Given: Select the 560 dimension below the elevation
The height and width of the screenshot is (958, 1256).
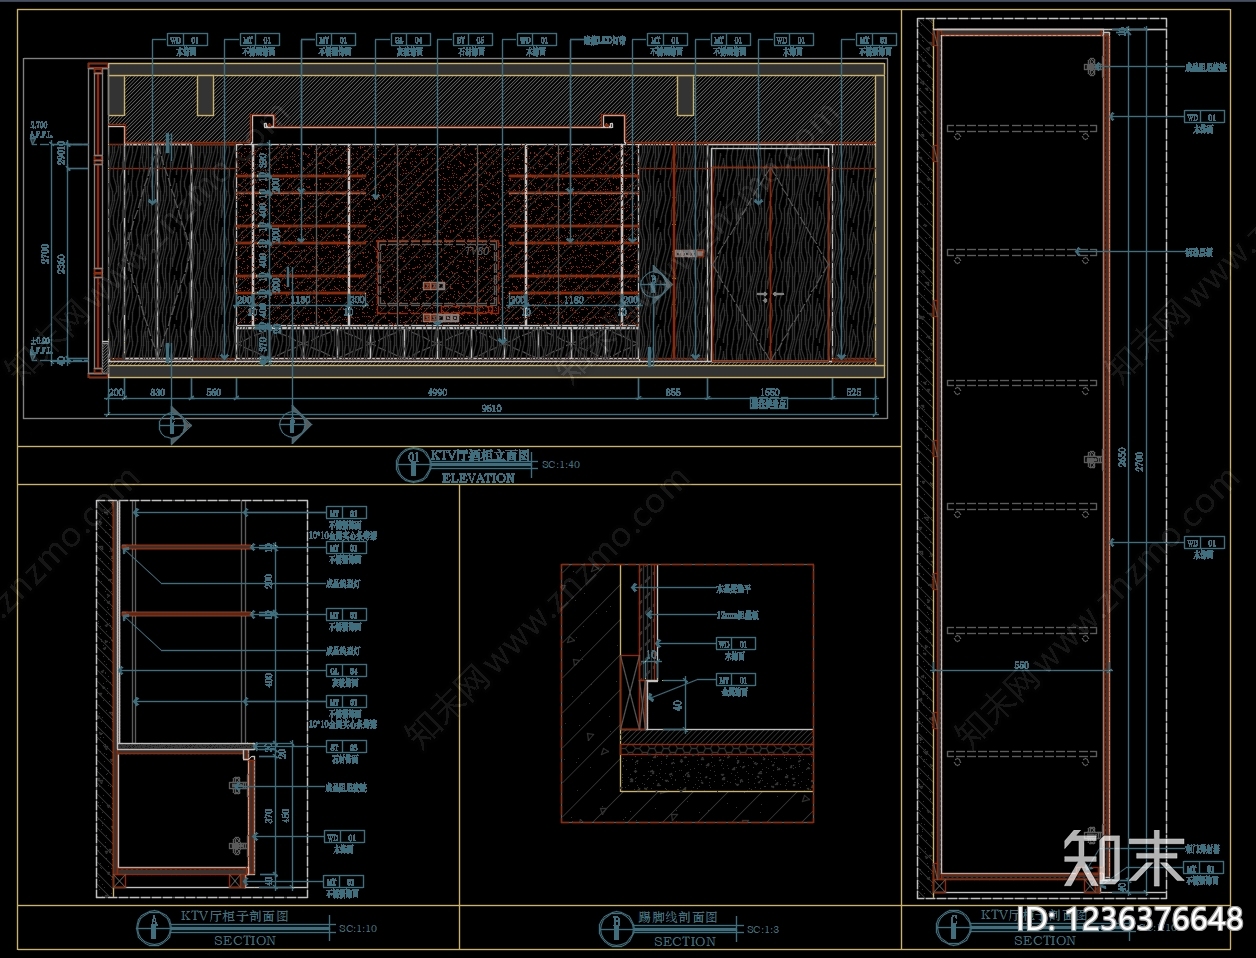Looking at the screenshot, I should coord(213,393).
